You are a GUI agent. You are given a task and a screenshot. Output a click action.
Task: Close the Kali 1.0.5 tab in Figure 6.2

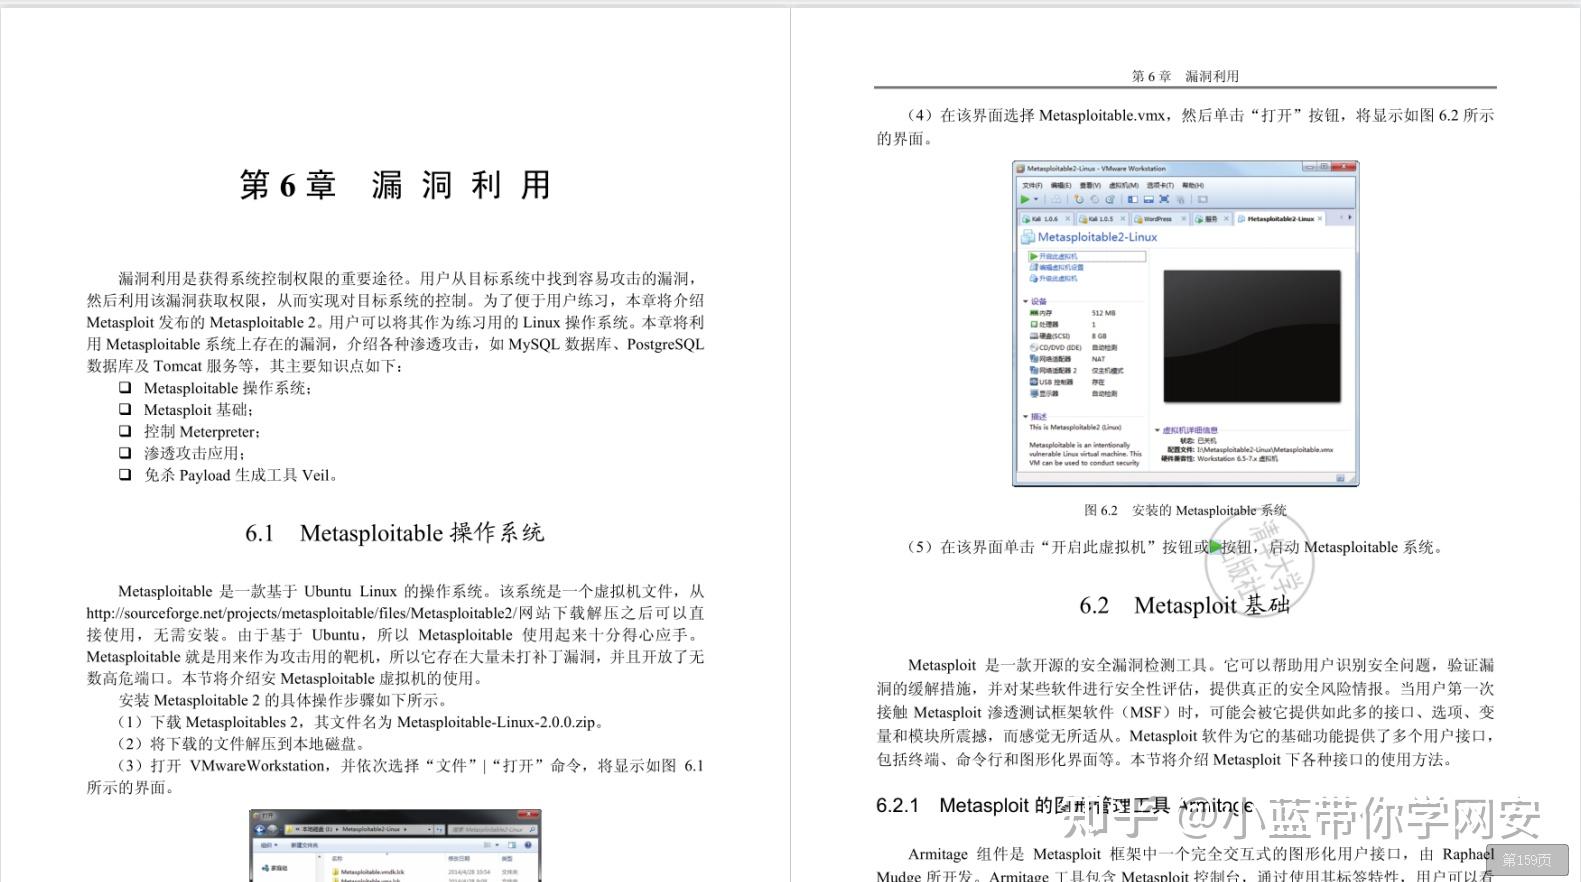tap(1123, 218)
